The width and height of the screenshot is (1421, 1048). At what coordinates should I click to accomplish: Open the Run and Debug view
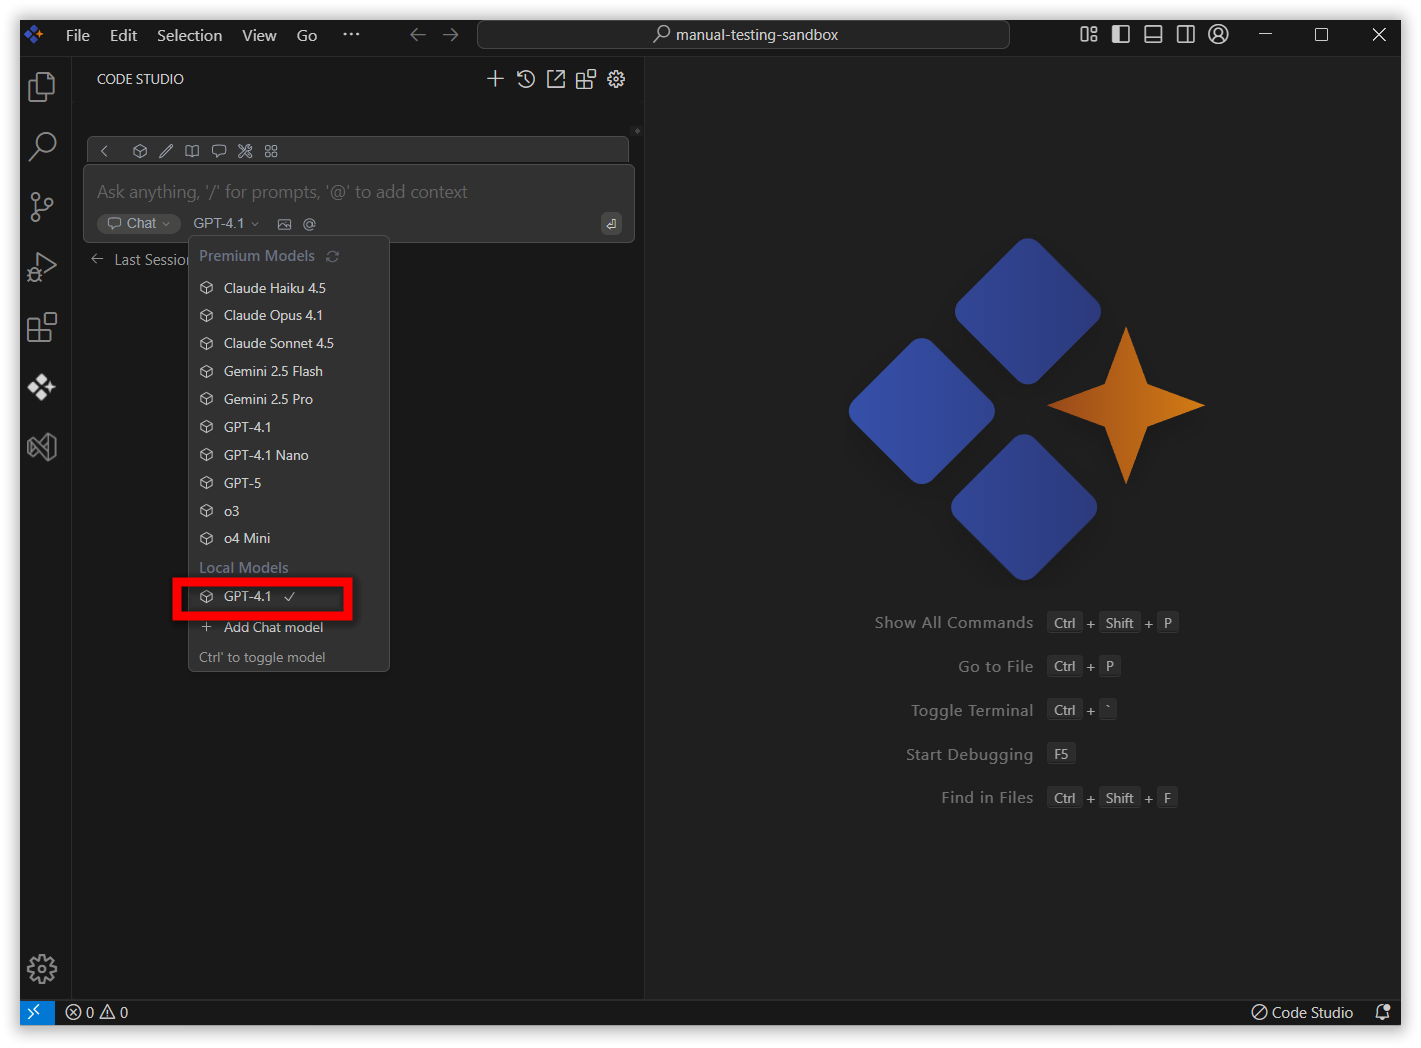click(x=41, y=267)
